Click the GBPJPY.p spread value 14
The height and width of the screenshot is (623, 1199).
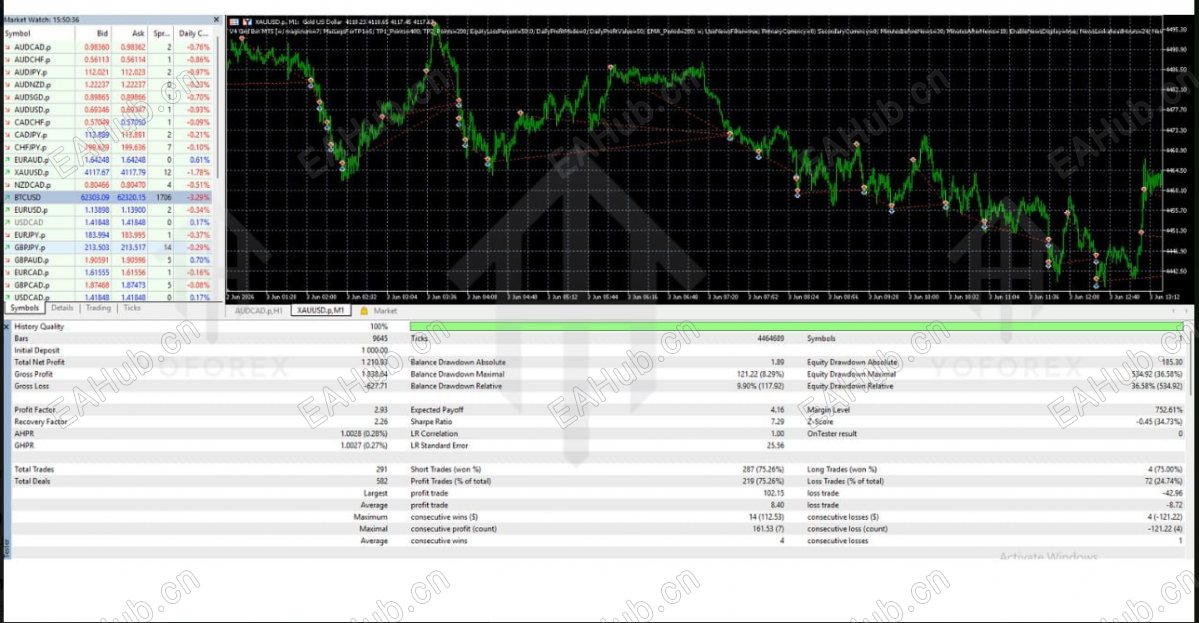167,248
